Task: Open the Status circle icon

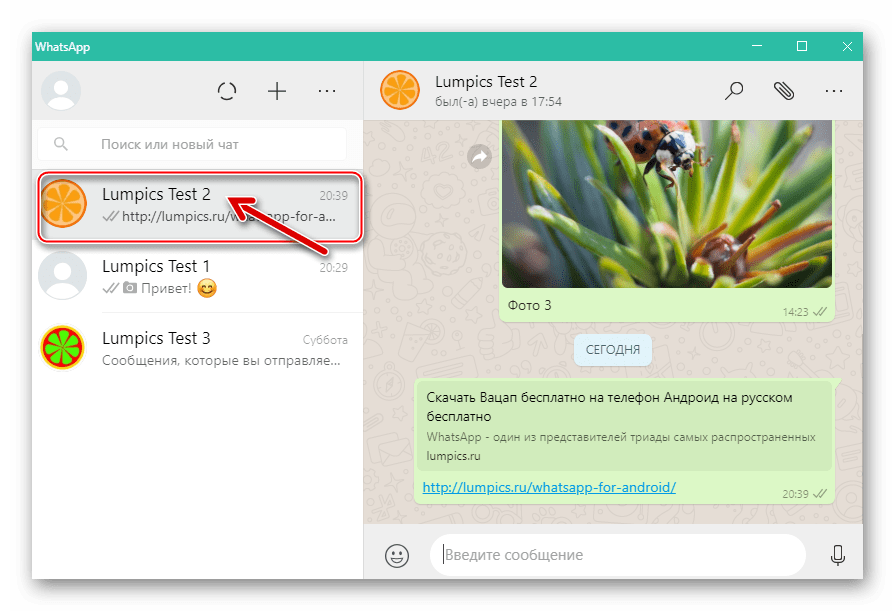Action: click(x=227, y=90)
